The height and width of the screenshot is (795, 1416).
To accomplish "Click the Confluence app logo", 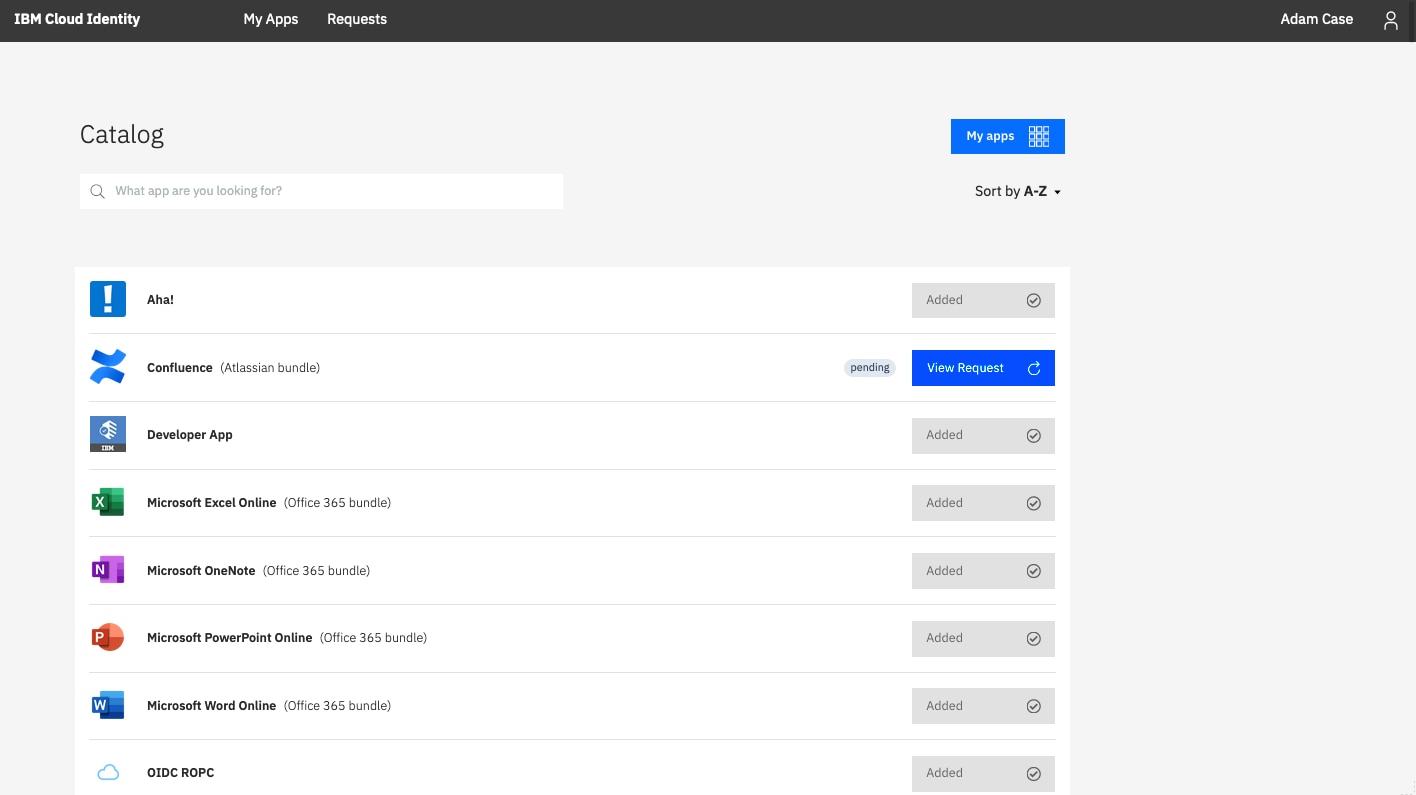I will pos(108,367).
